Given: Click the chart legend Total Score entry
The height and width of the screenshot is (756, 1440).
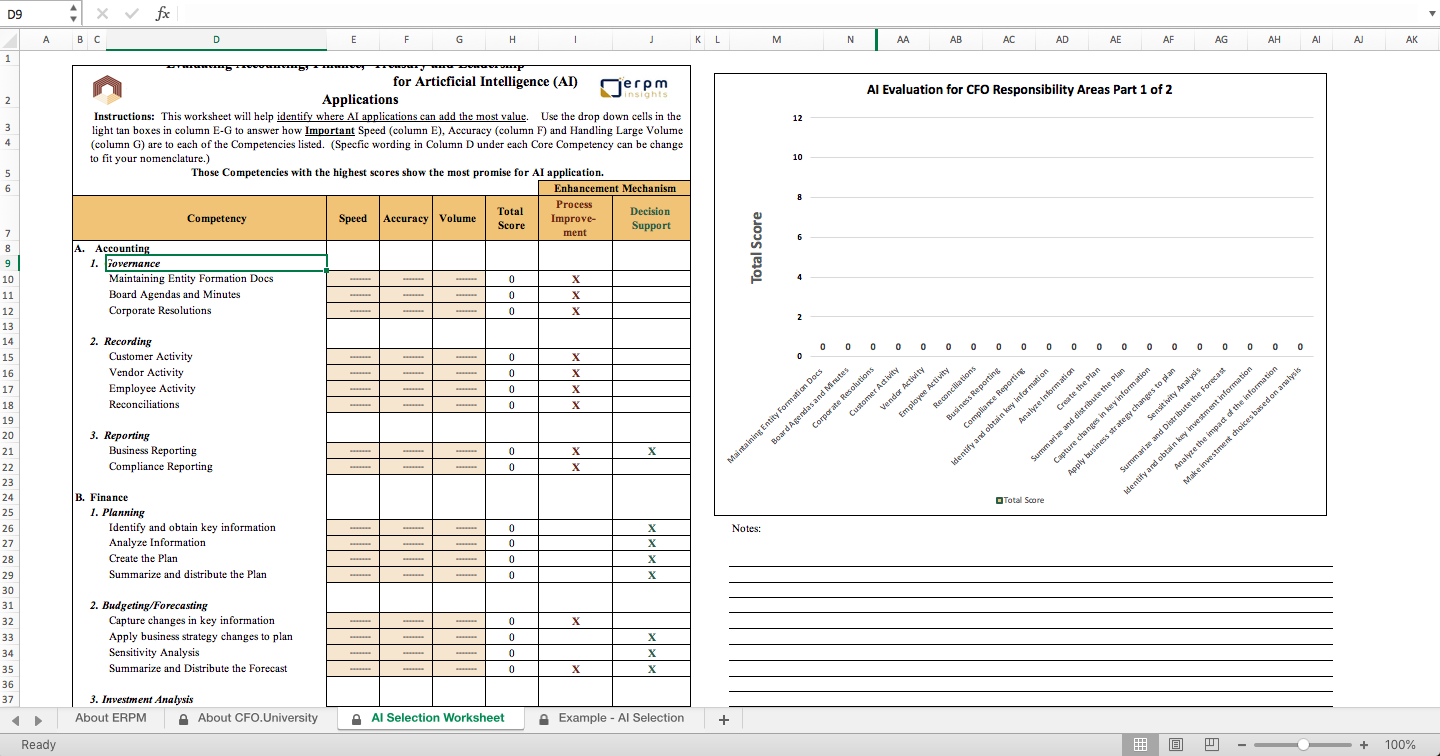Looking at the screenshot, I should pos(1020,500).
